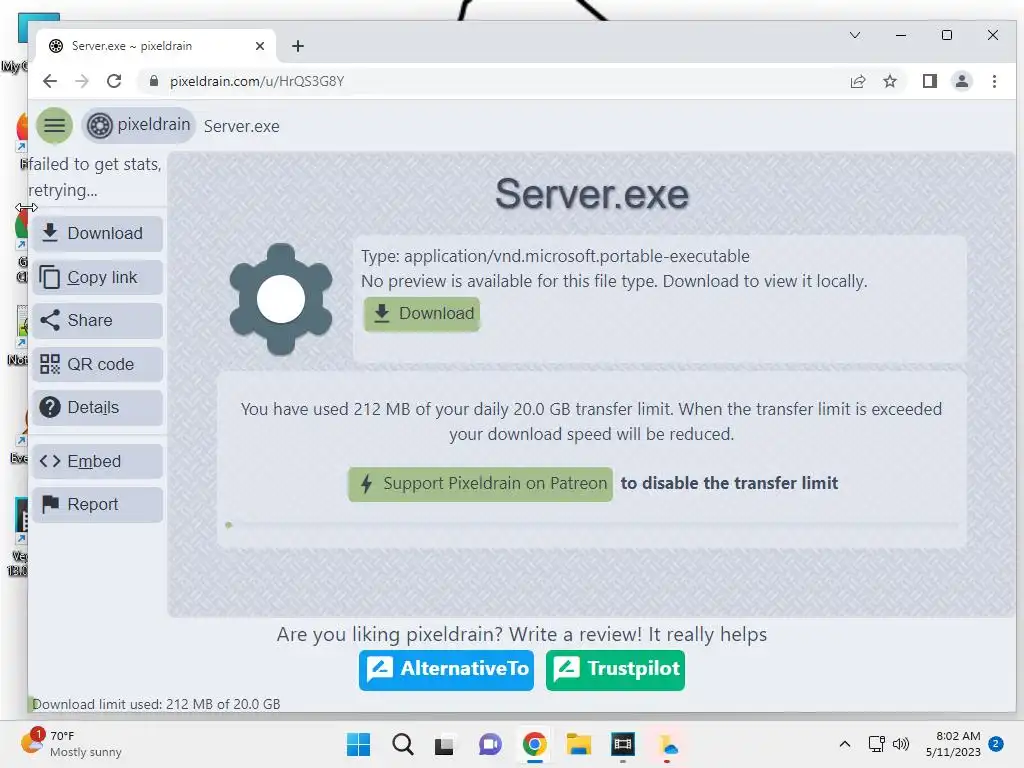
Task: Open weather widget 70°F Mostly sunny
Action: tap(71, 744)
